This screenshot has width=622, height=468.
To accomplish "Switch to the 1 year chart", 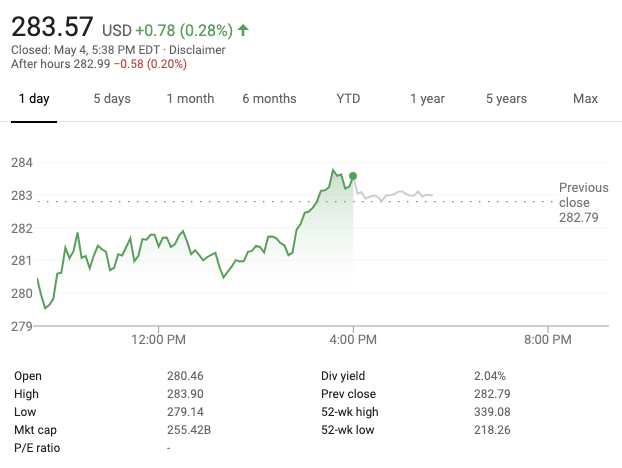I will click(427, 99).
